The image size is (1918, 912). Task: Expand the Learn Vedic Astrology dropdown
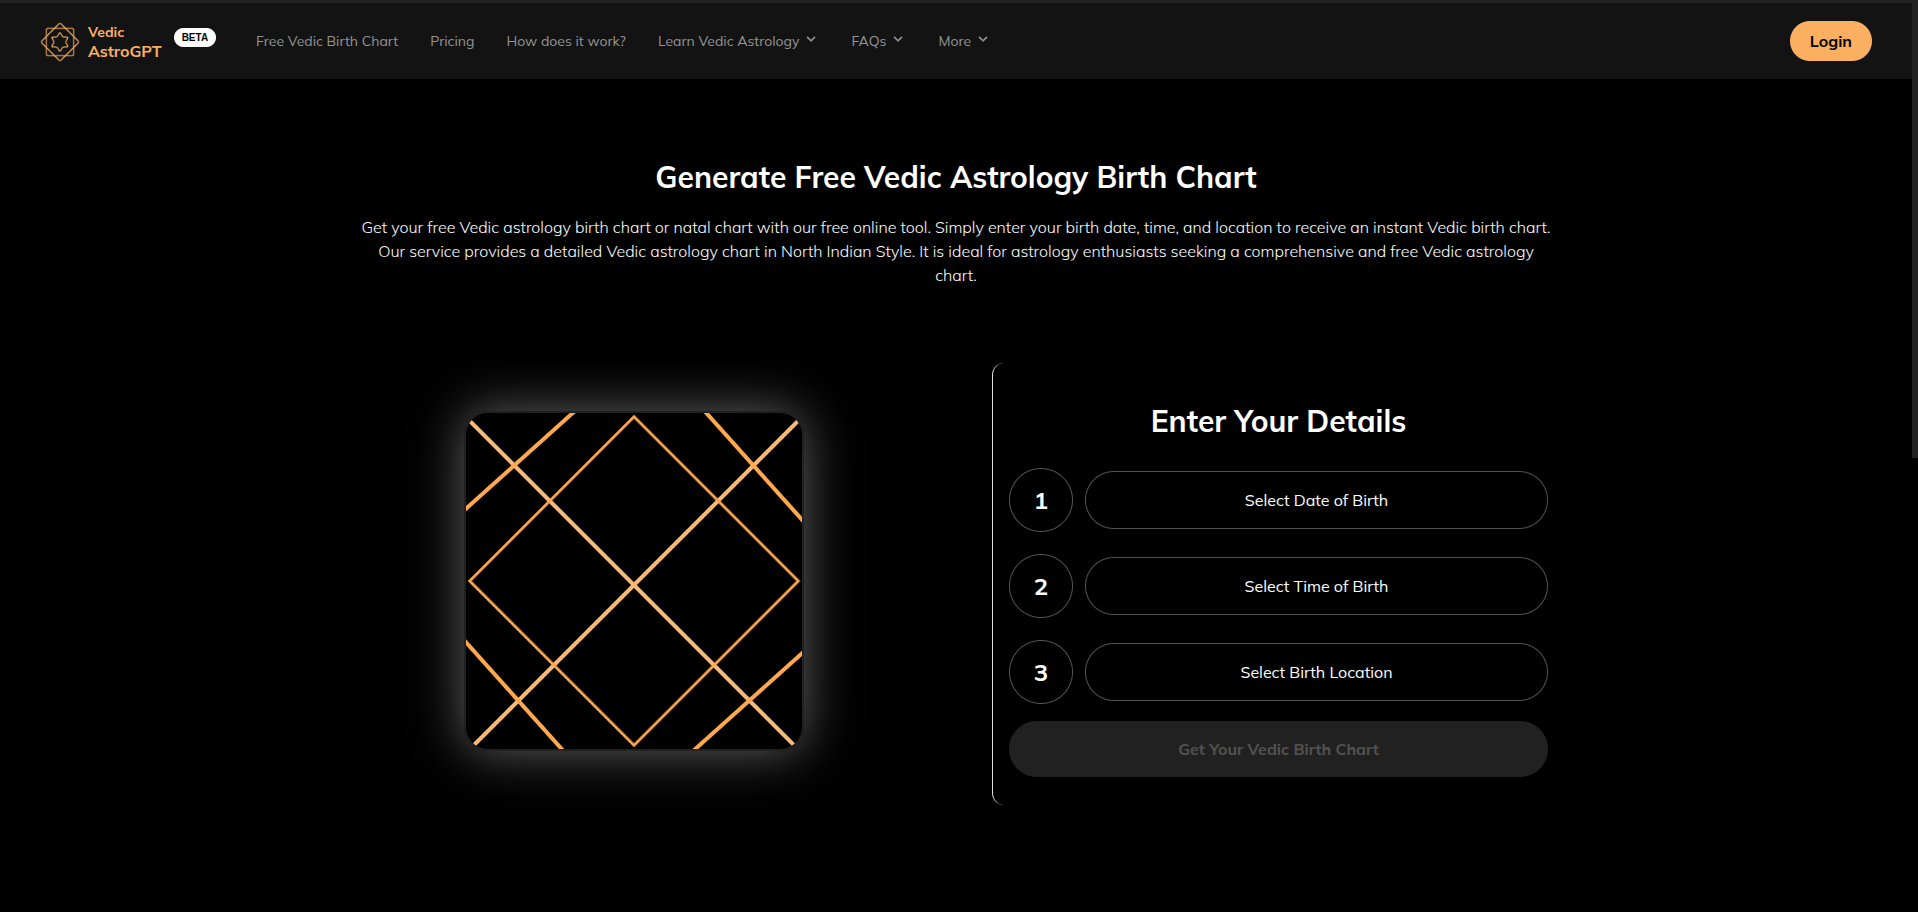coord(736,41)
